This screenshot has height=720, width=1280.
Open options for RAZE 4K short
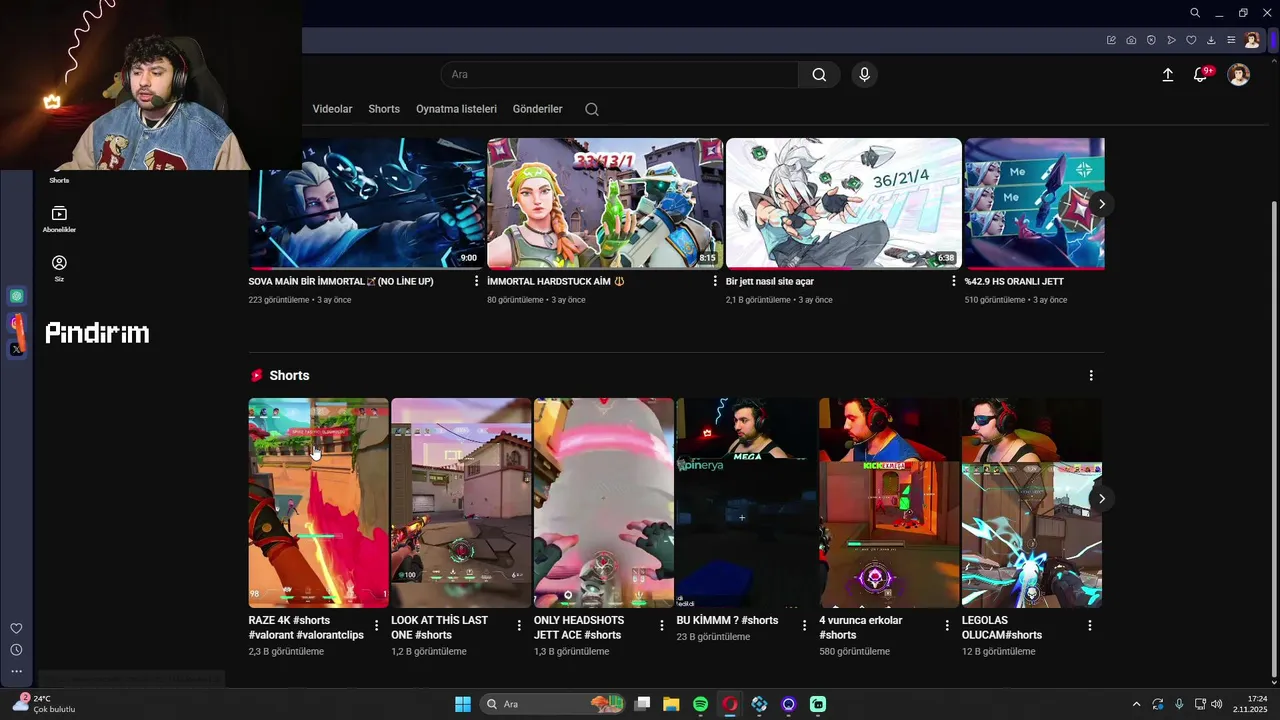point(376,625)
